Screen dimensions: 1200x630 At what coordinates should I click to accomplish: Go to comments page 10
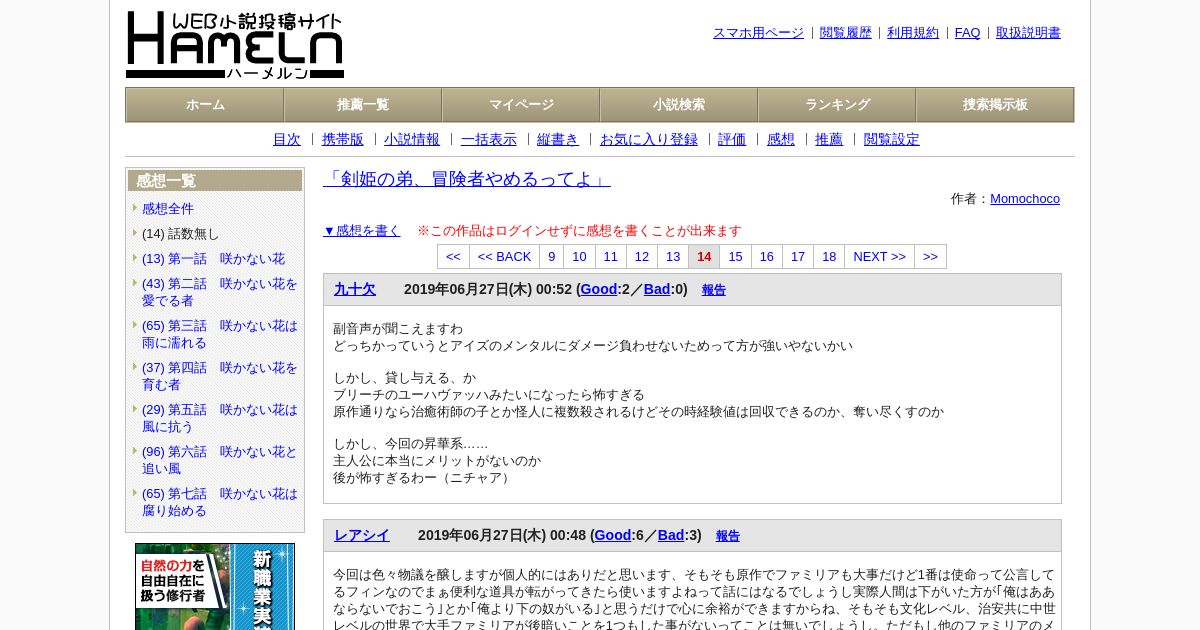579,257
